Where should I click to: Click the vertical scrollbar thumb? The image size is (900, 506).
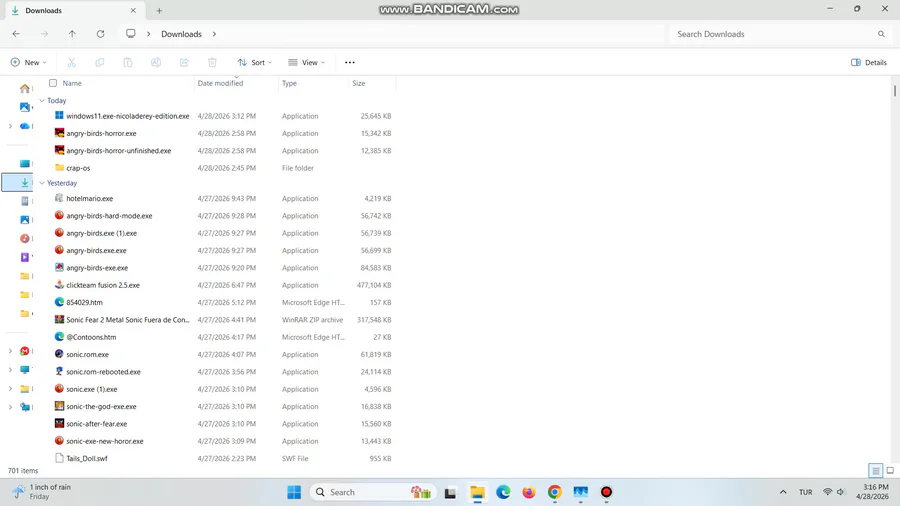pyautogui.click(x=894, y=90)
